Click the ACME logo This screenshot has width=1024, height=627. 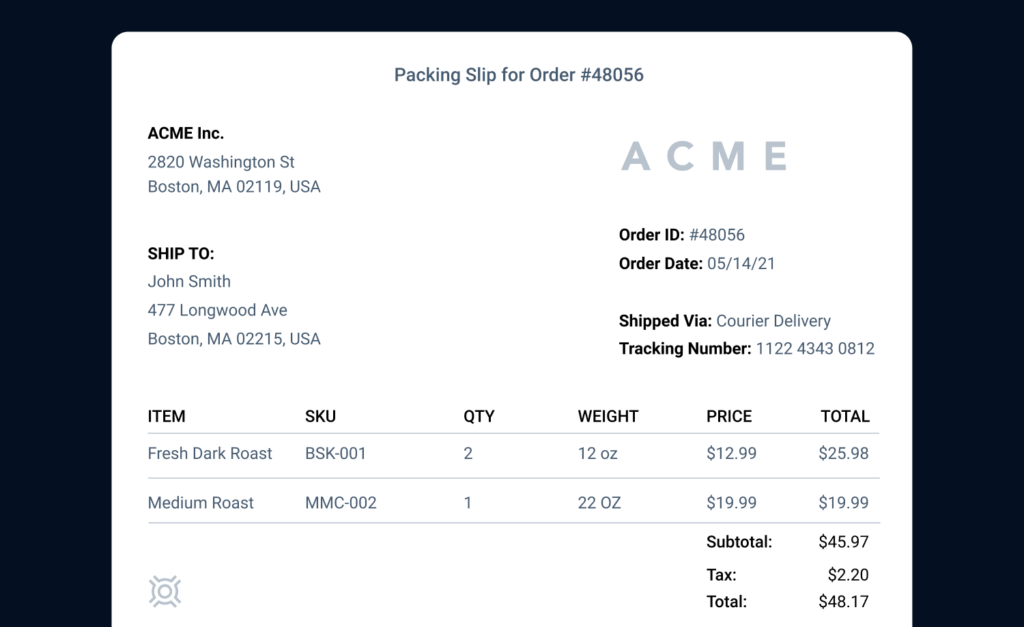(704, 156)
